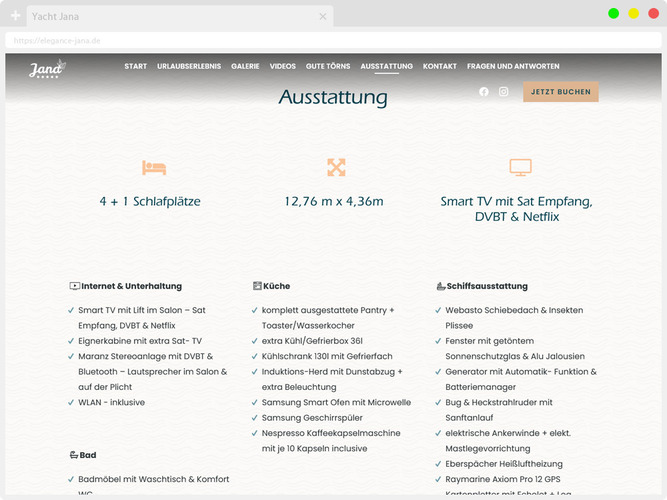Click the expand arrows dimensions icon
The width and height of the screenshot is (667, 500).
336,167
